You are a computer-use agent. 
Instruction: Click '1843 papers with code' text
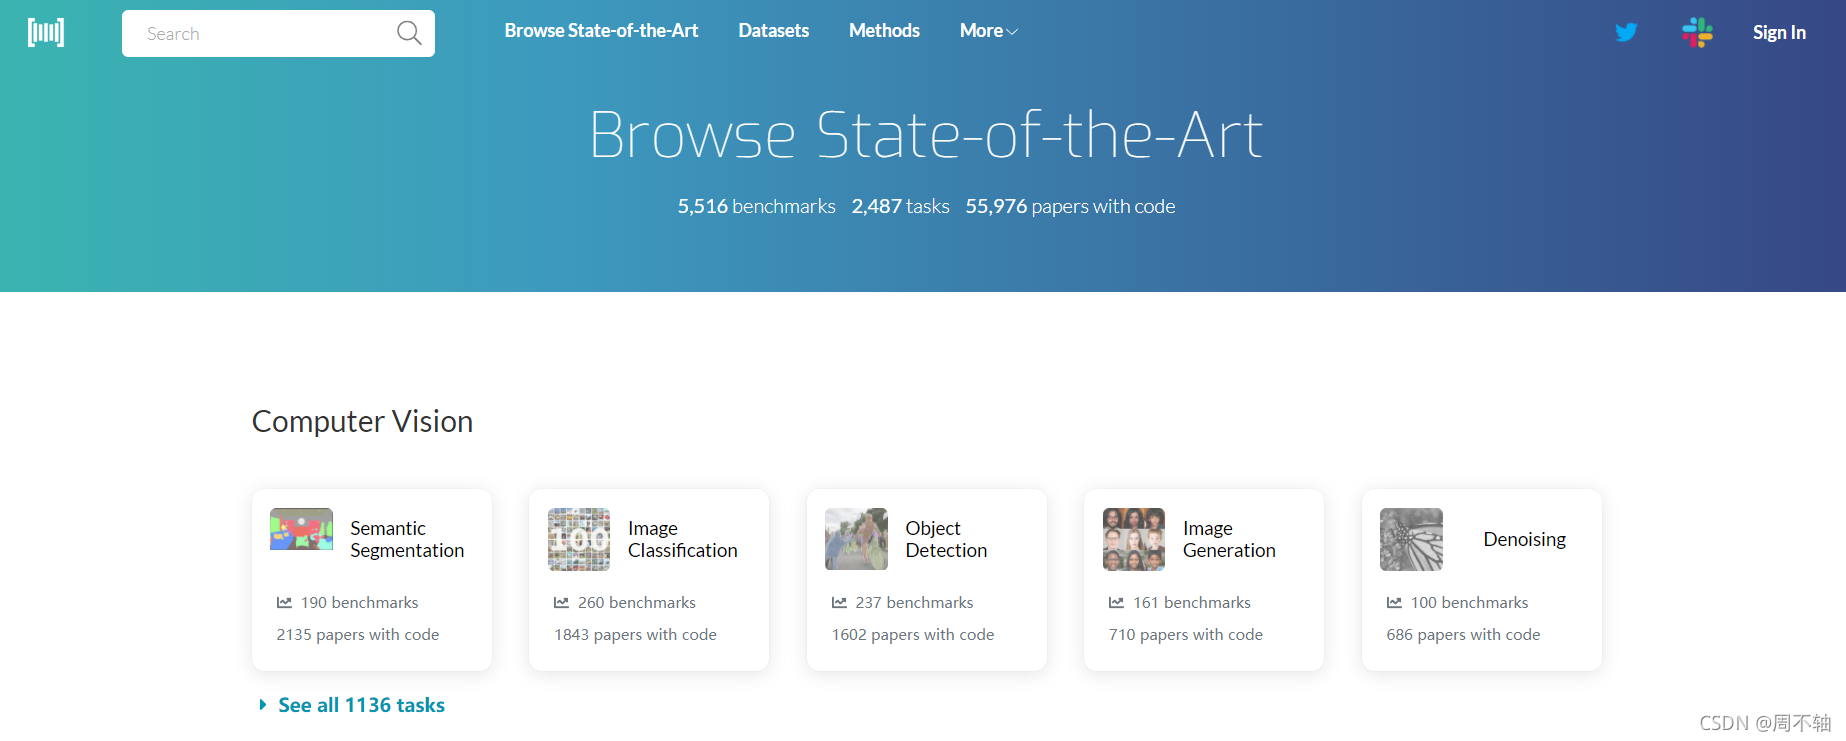[635, 634]
